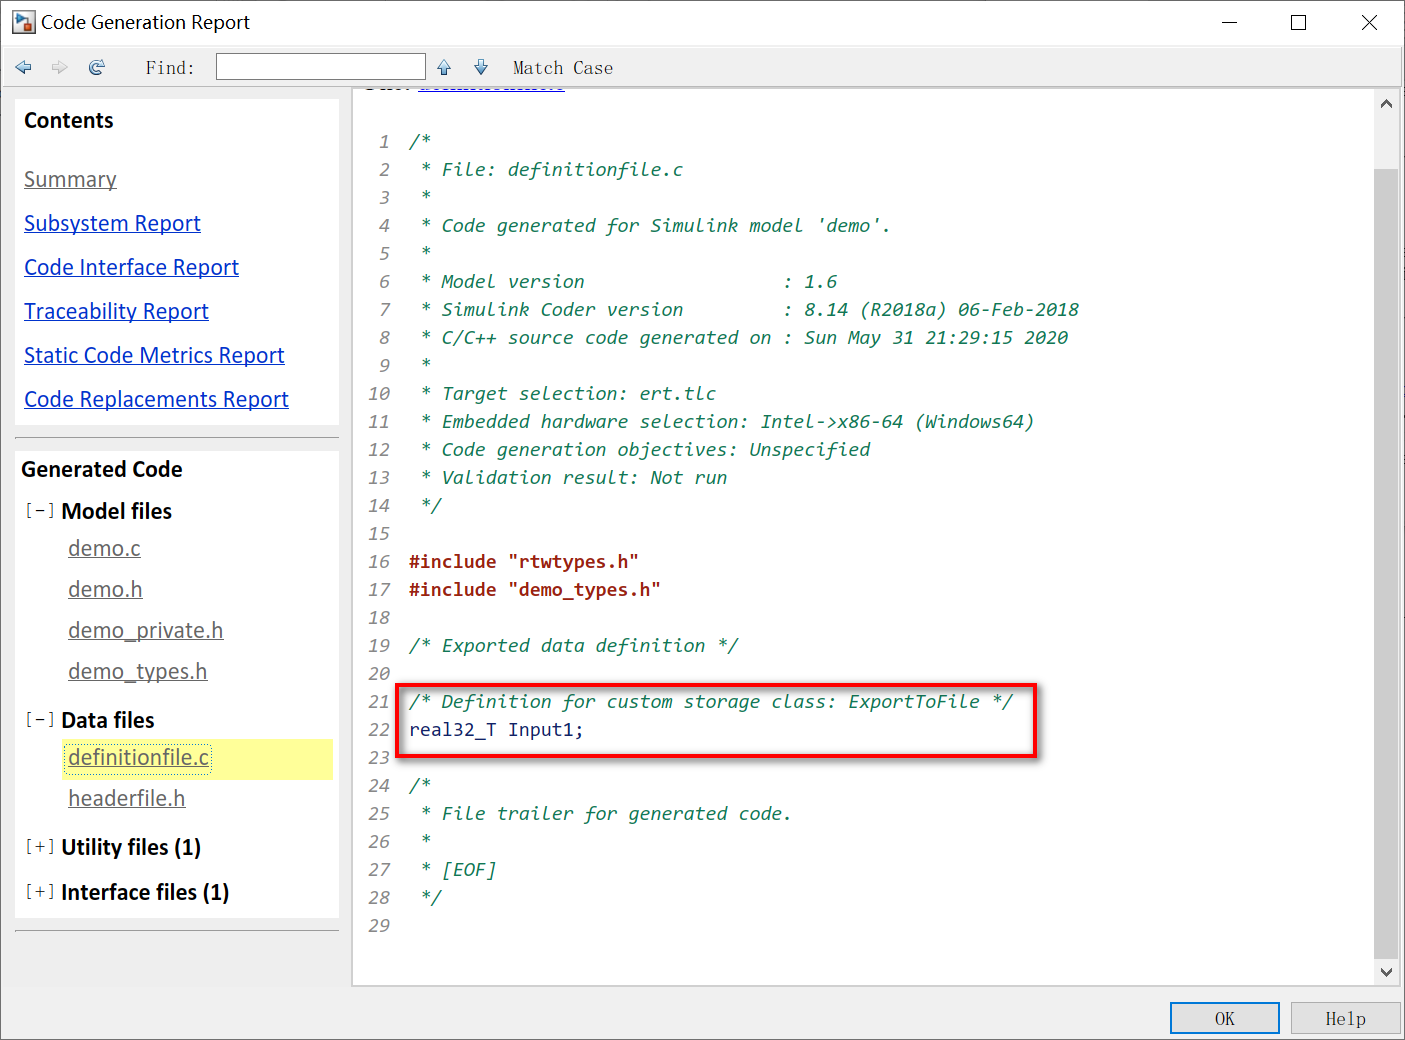Click the Help button
1405x1040 pixels.
tap(1345, 1018)
